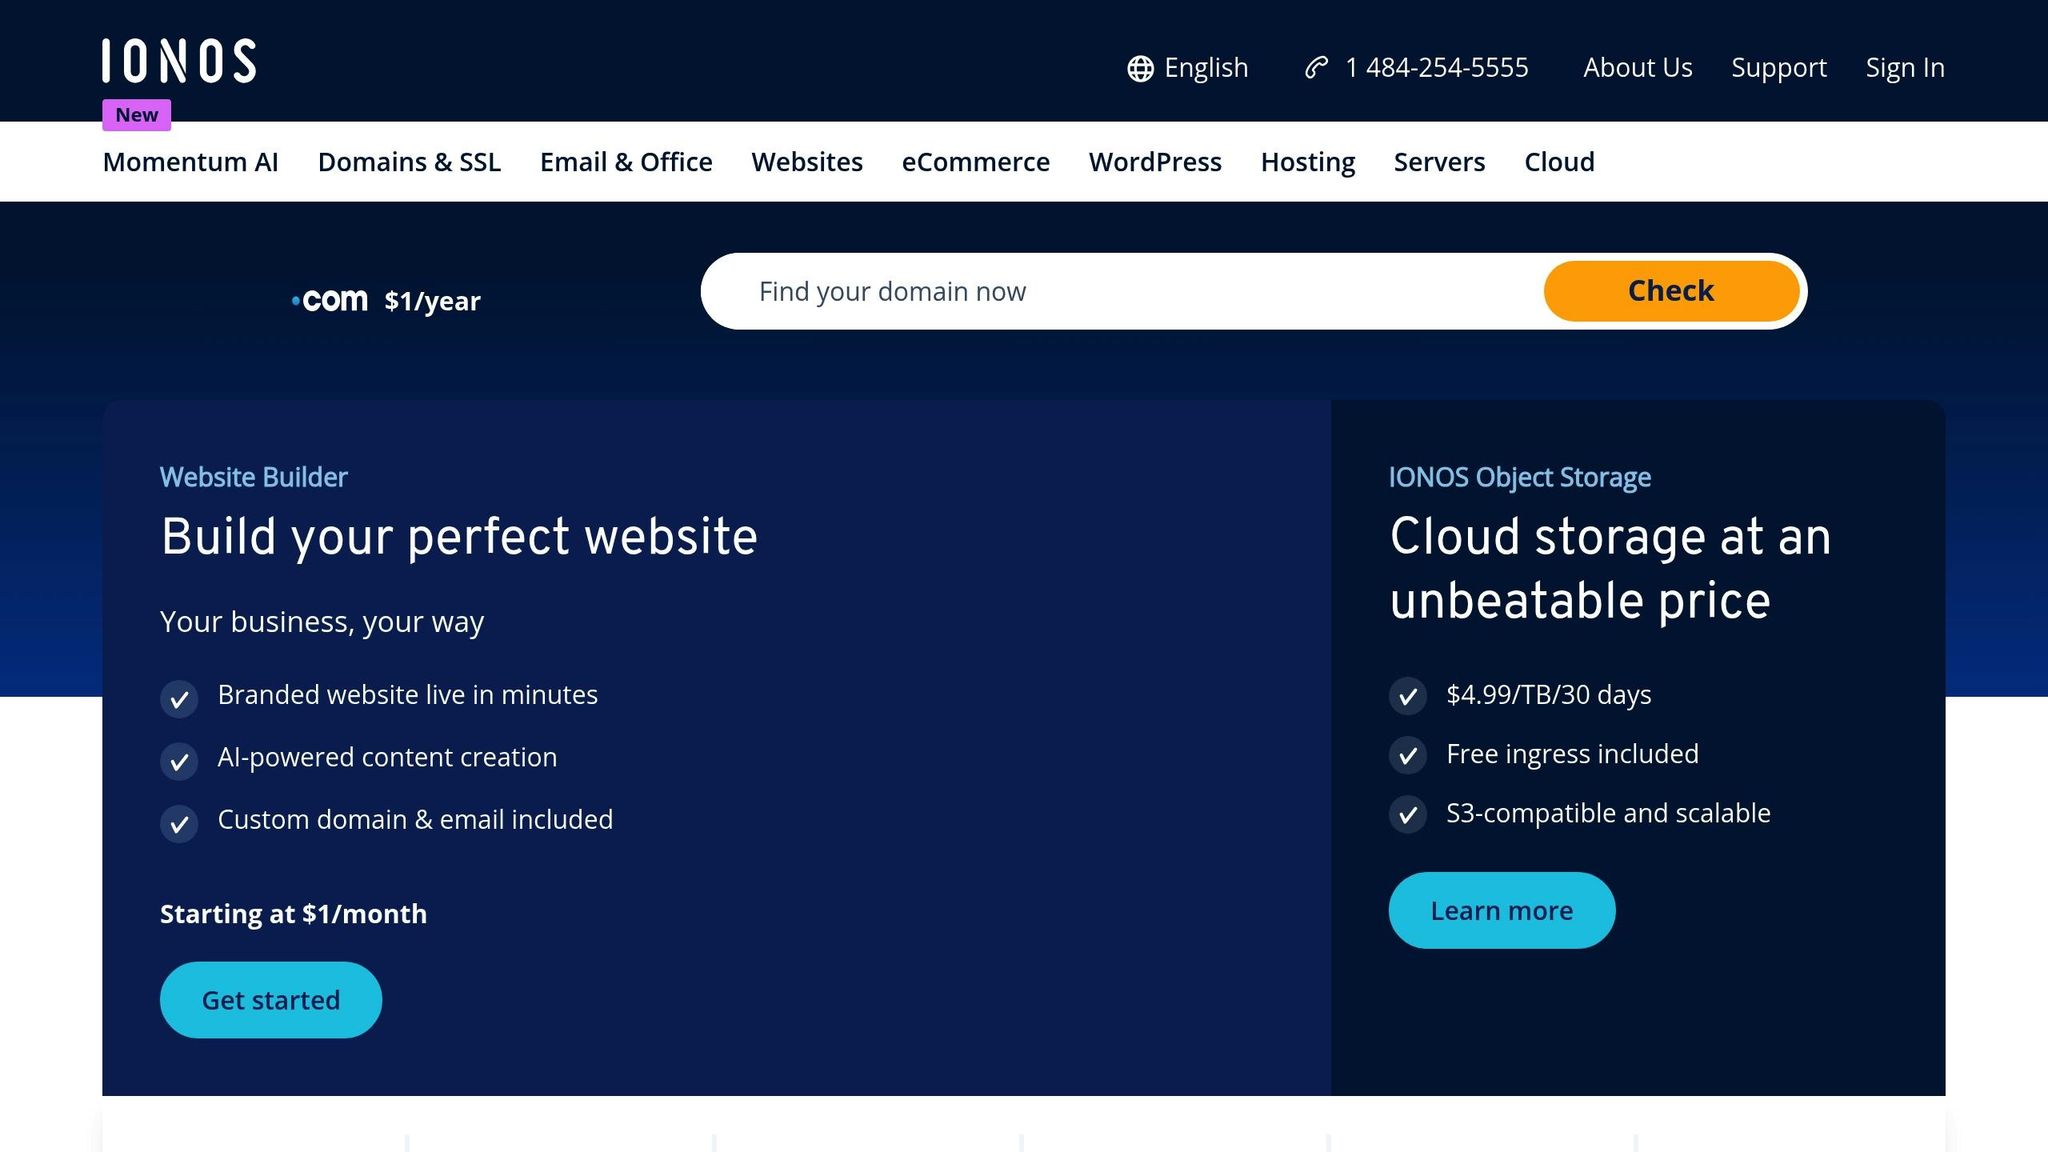Open the Hosting navigation menu
This screenshot has height=1152, width=2048.
(1307, 162)
